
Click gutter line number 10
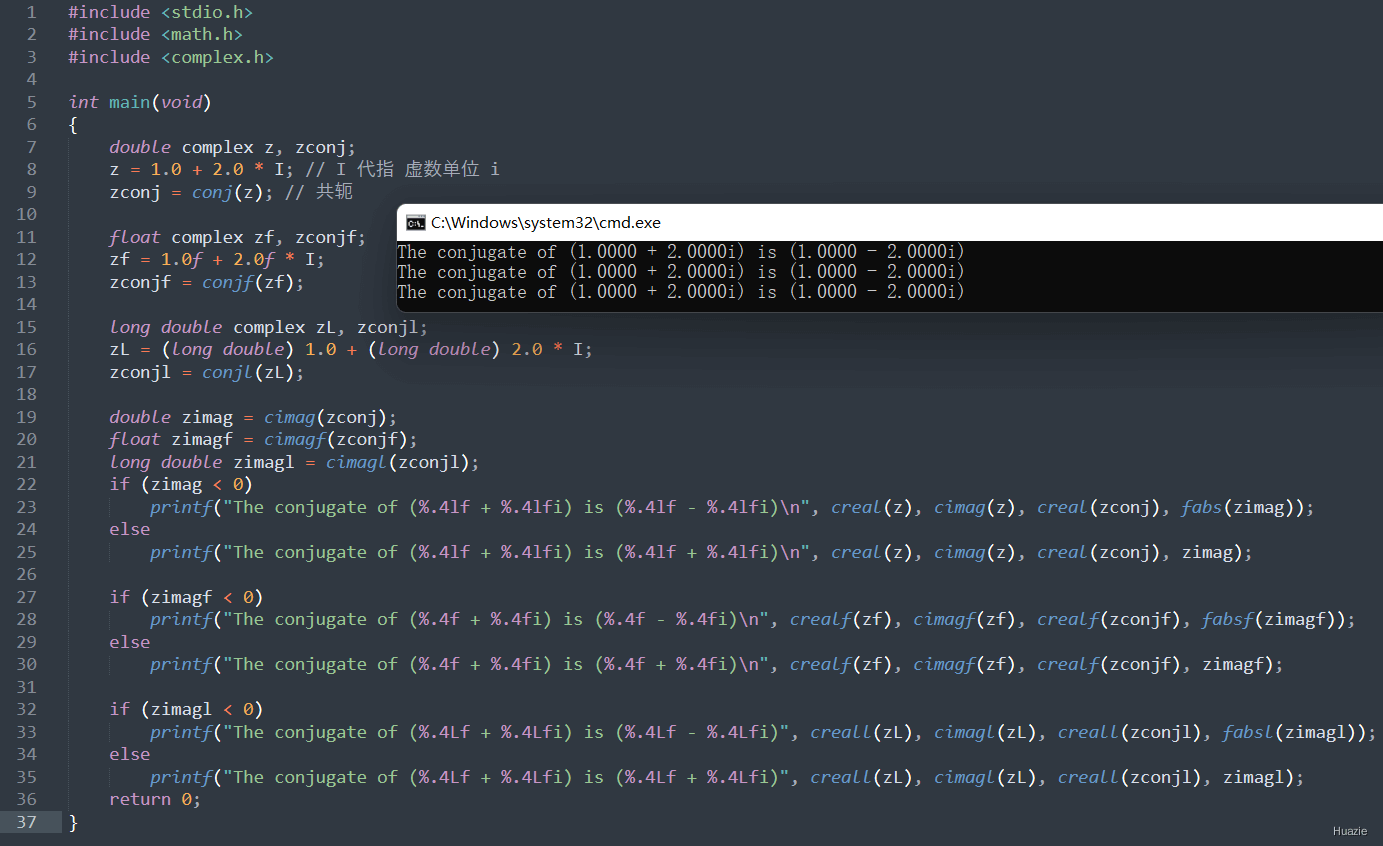[x=26, y=215]
